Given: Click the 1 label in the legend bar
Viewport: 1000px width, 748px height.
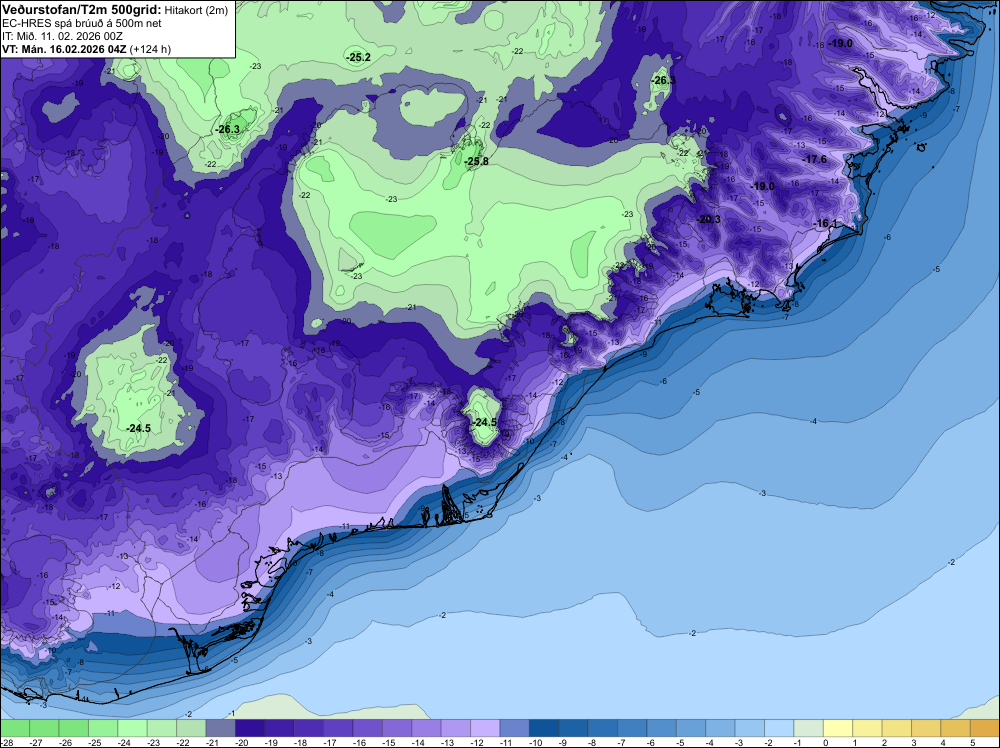Looking at the screenshot, I should [x=855, y=743].
